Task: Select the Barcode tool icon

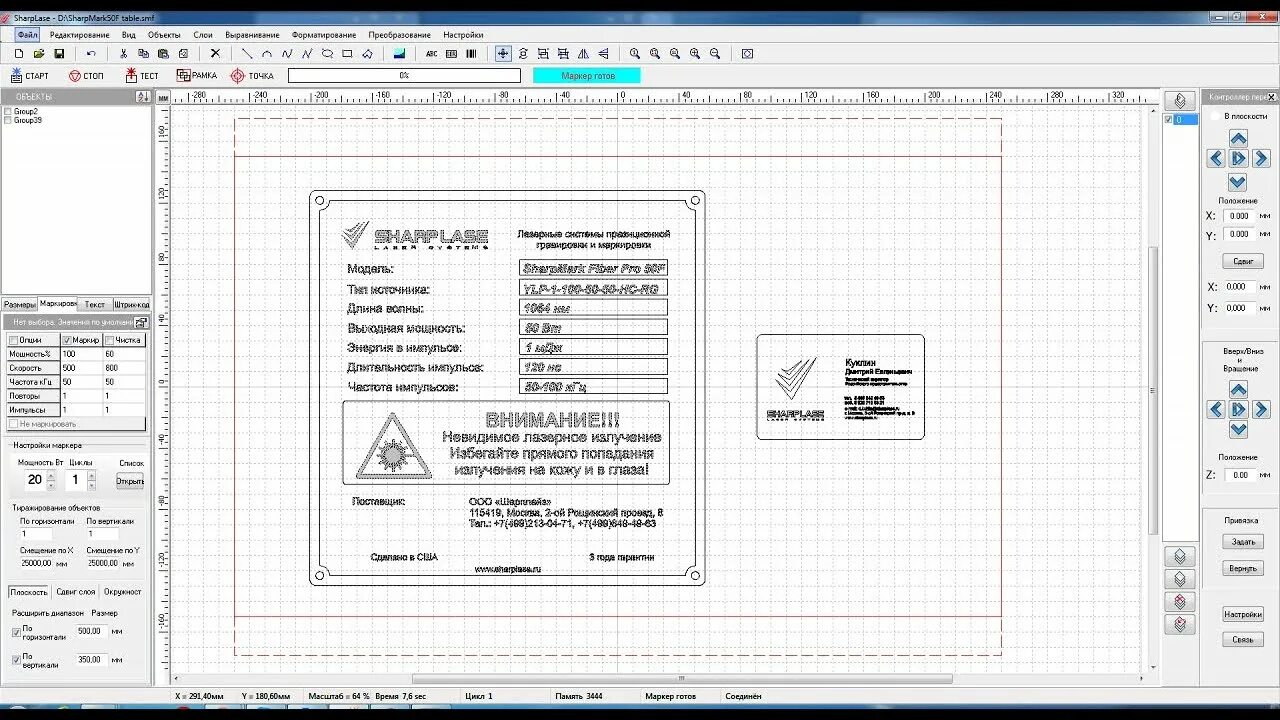Action: 471,53
